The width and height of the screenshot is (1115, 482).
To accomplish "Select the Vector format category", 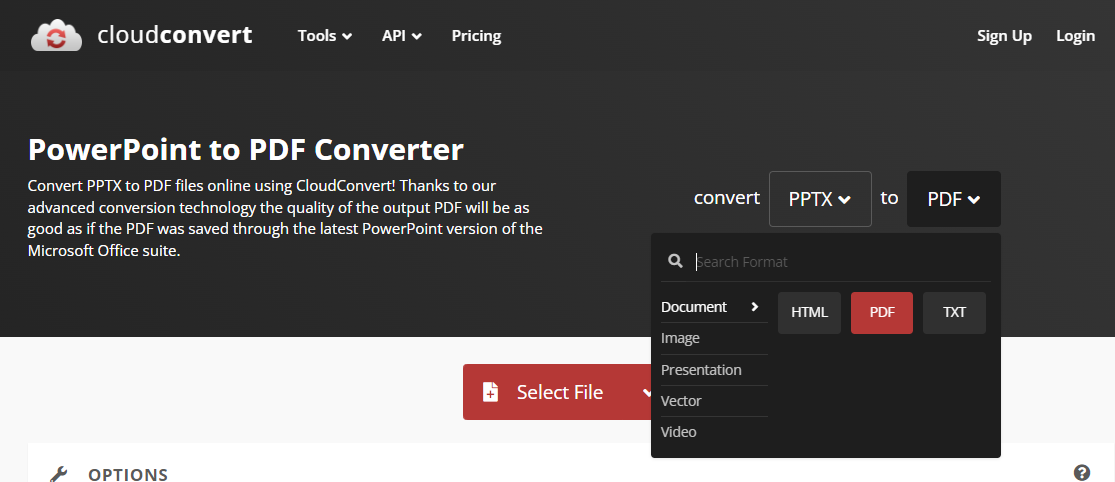I will click(713, 401).
